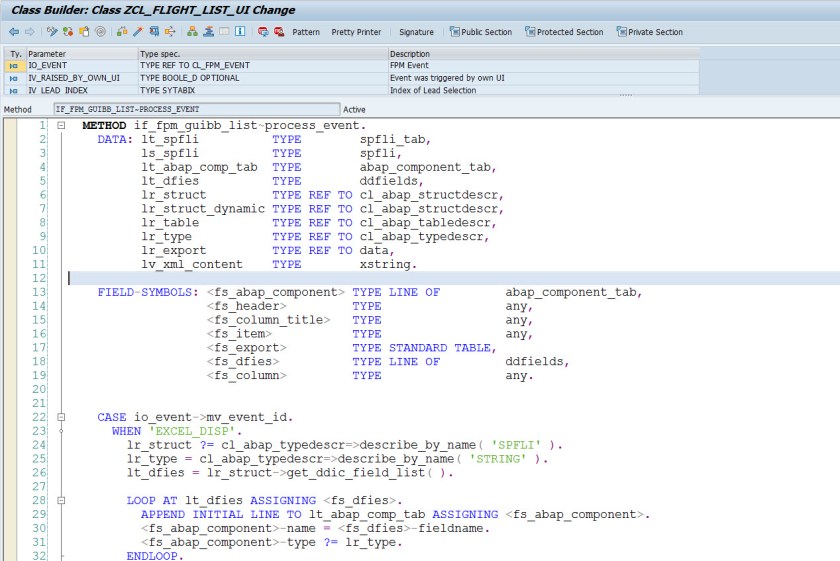
Task: Click the Display/Change toggle icon
Action: tap(54, 32)
